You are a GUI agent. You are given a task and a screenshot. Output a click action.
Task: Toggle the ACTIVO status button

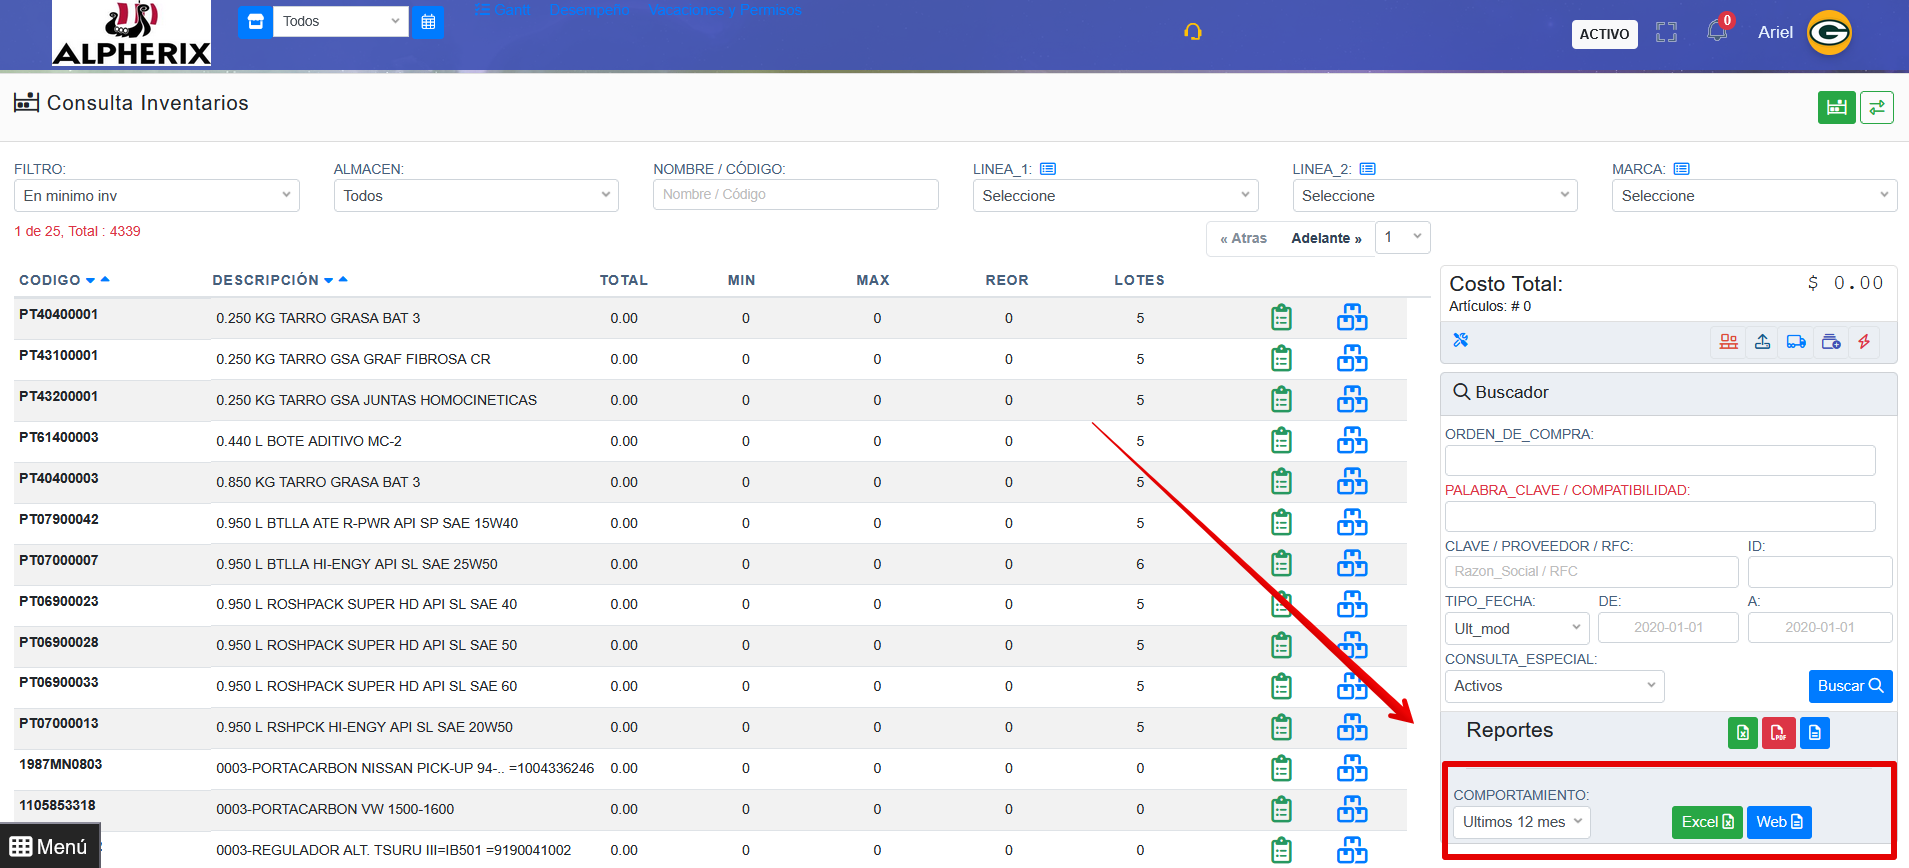pyautogui.click(x=1604, y=34)
